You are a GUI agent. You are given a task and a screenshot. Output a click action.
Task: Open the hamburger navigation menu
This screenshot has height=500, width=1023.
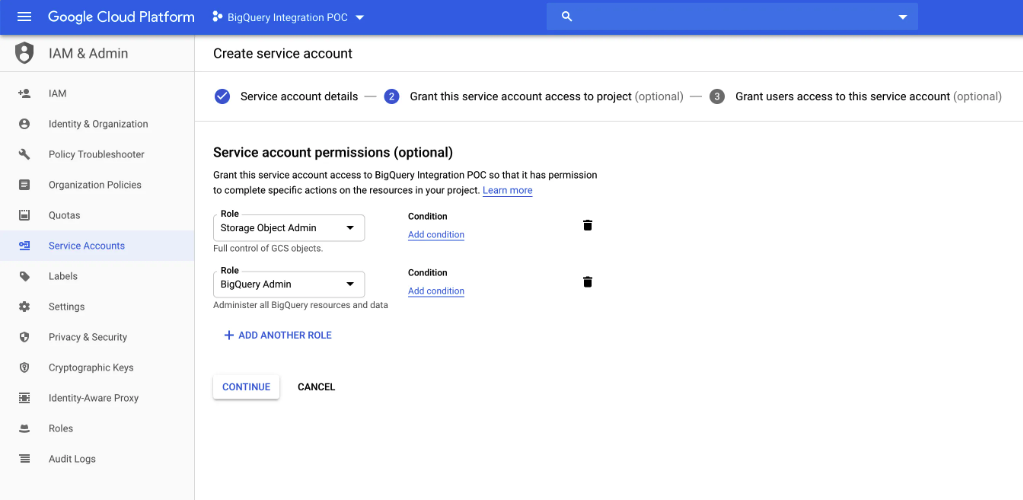click(24, 17)
